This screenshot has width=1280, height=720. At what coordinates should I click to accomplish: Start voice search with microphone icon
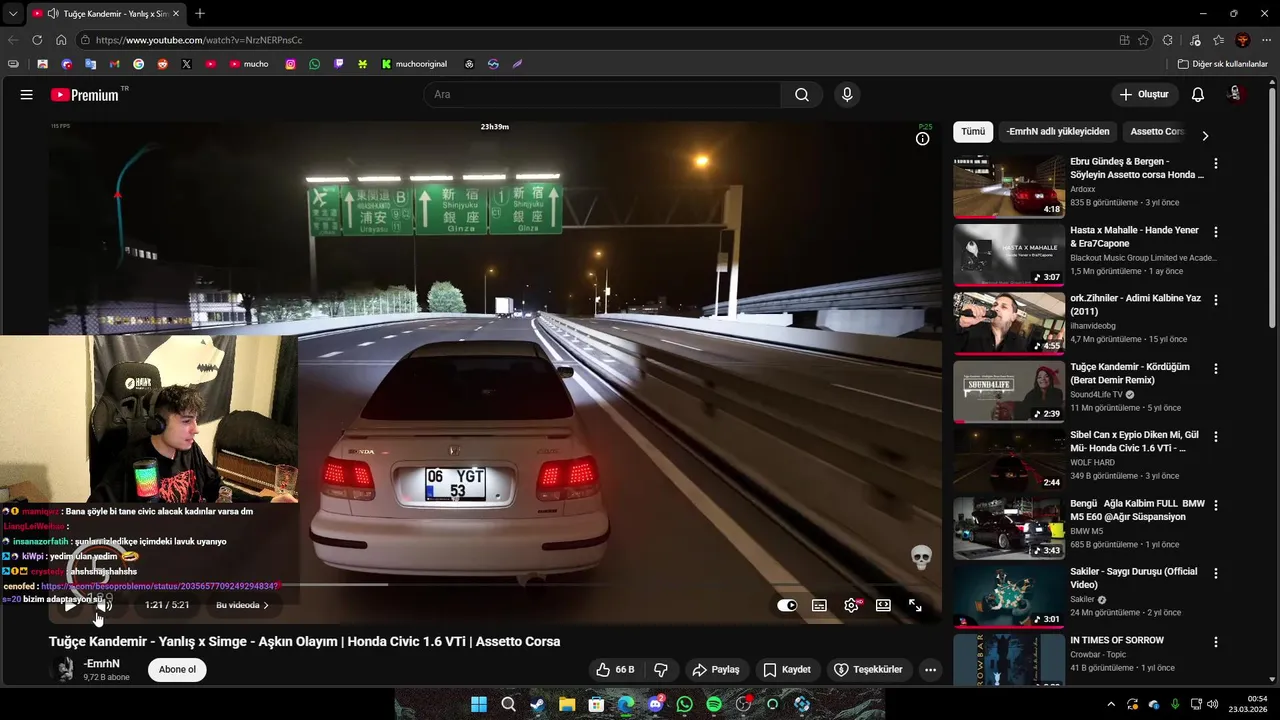pos(847,95)
